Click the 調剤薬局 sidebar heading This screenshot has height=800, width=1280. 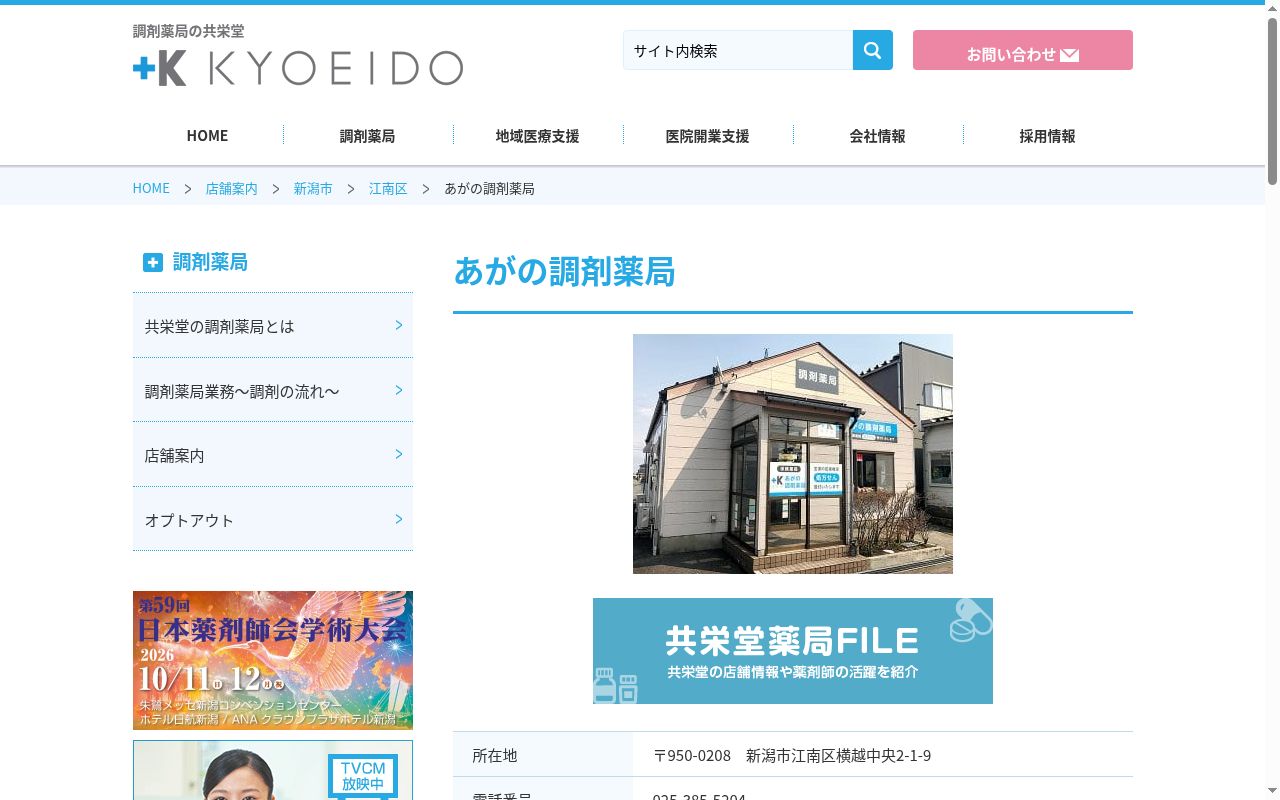(210, 262)
